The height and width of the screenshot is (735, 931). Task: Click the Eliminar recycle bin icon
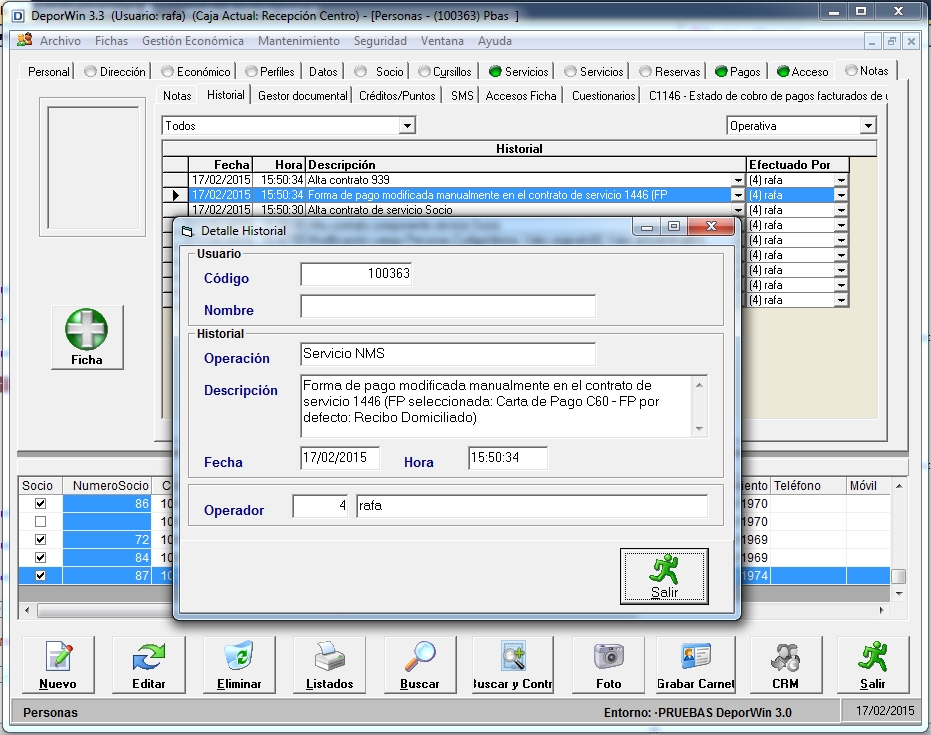[x=239, y=657]
